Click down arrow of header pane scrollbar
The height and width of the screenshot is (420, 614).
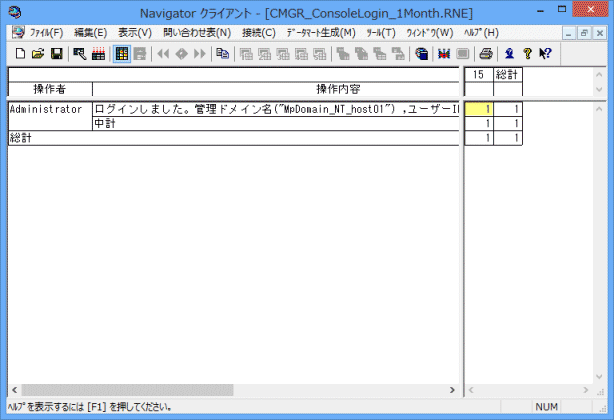click(x=599, y=89)
